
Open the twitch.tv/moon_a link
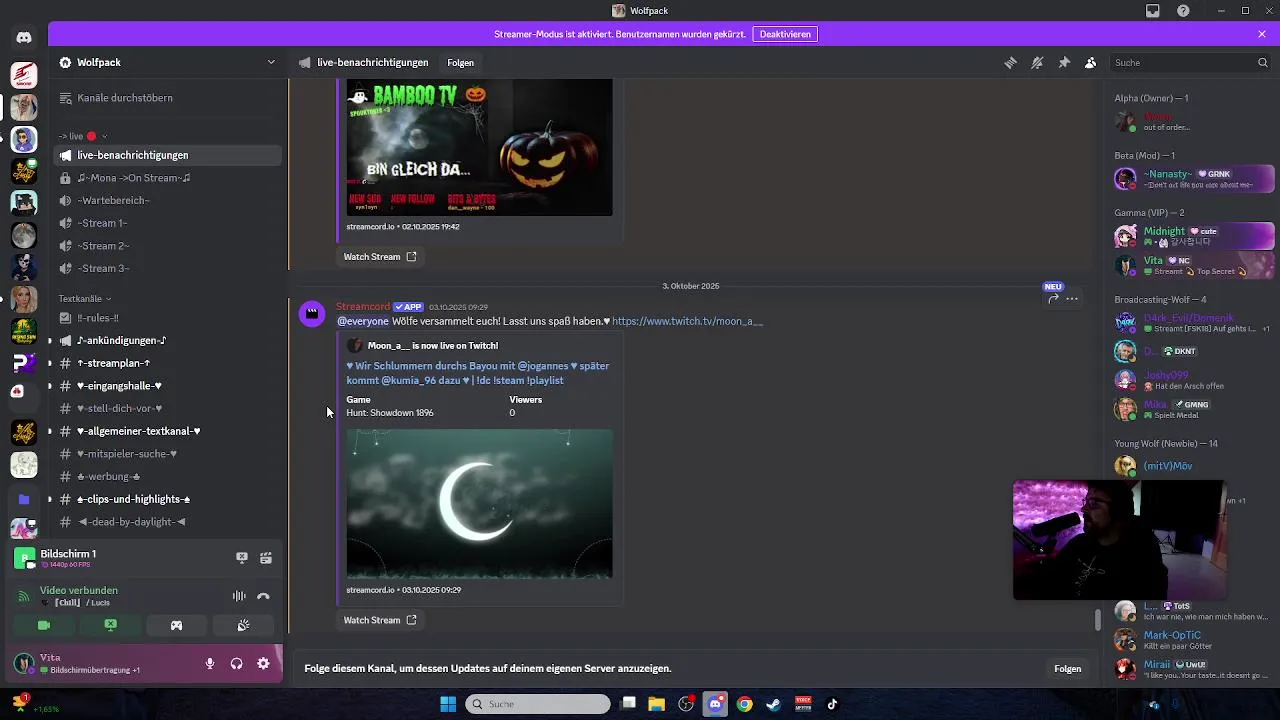(687, 321)
